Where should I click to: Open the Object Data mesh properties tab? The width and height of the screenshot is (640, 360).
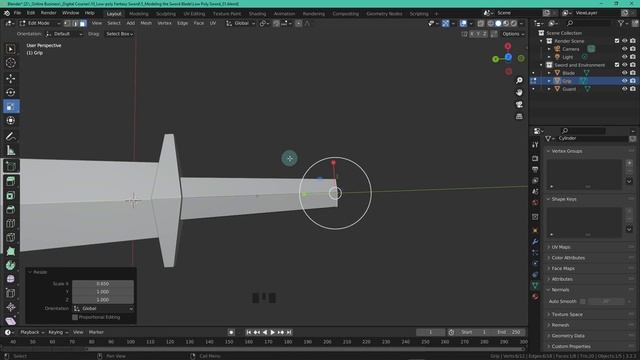point(535,286)
